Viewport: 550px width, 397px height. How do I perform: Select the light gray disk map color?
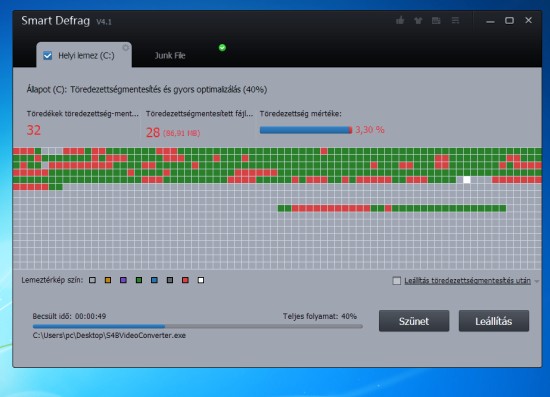coord(92,280)
